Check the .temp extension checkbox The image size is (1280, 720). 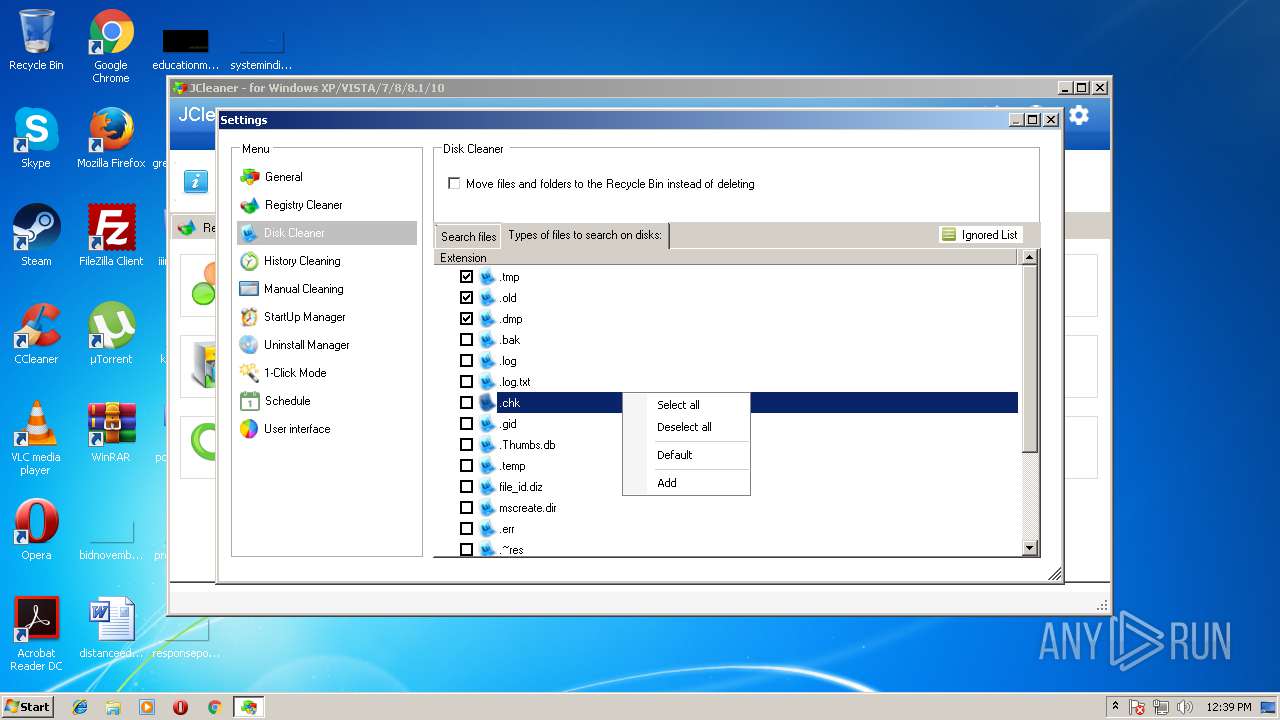466,466
